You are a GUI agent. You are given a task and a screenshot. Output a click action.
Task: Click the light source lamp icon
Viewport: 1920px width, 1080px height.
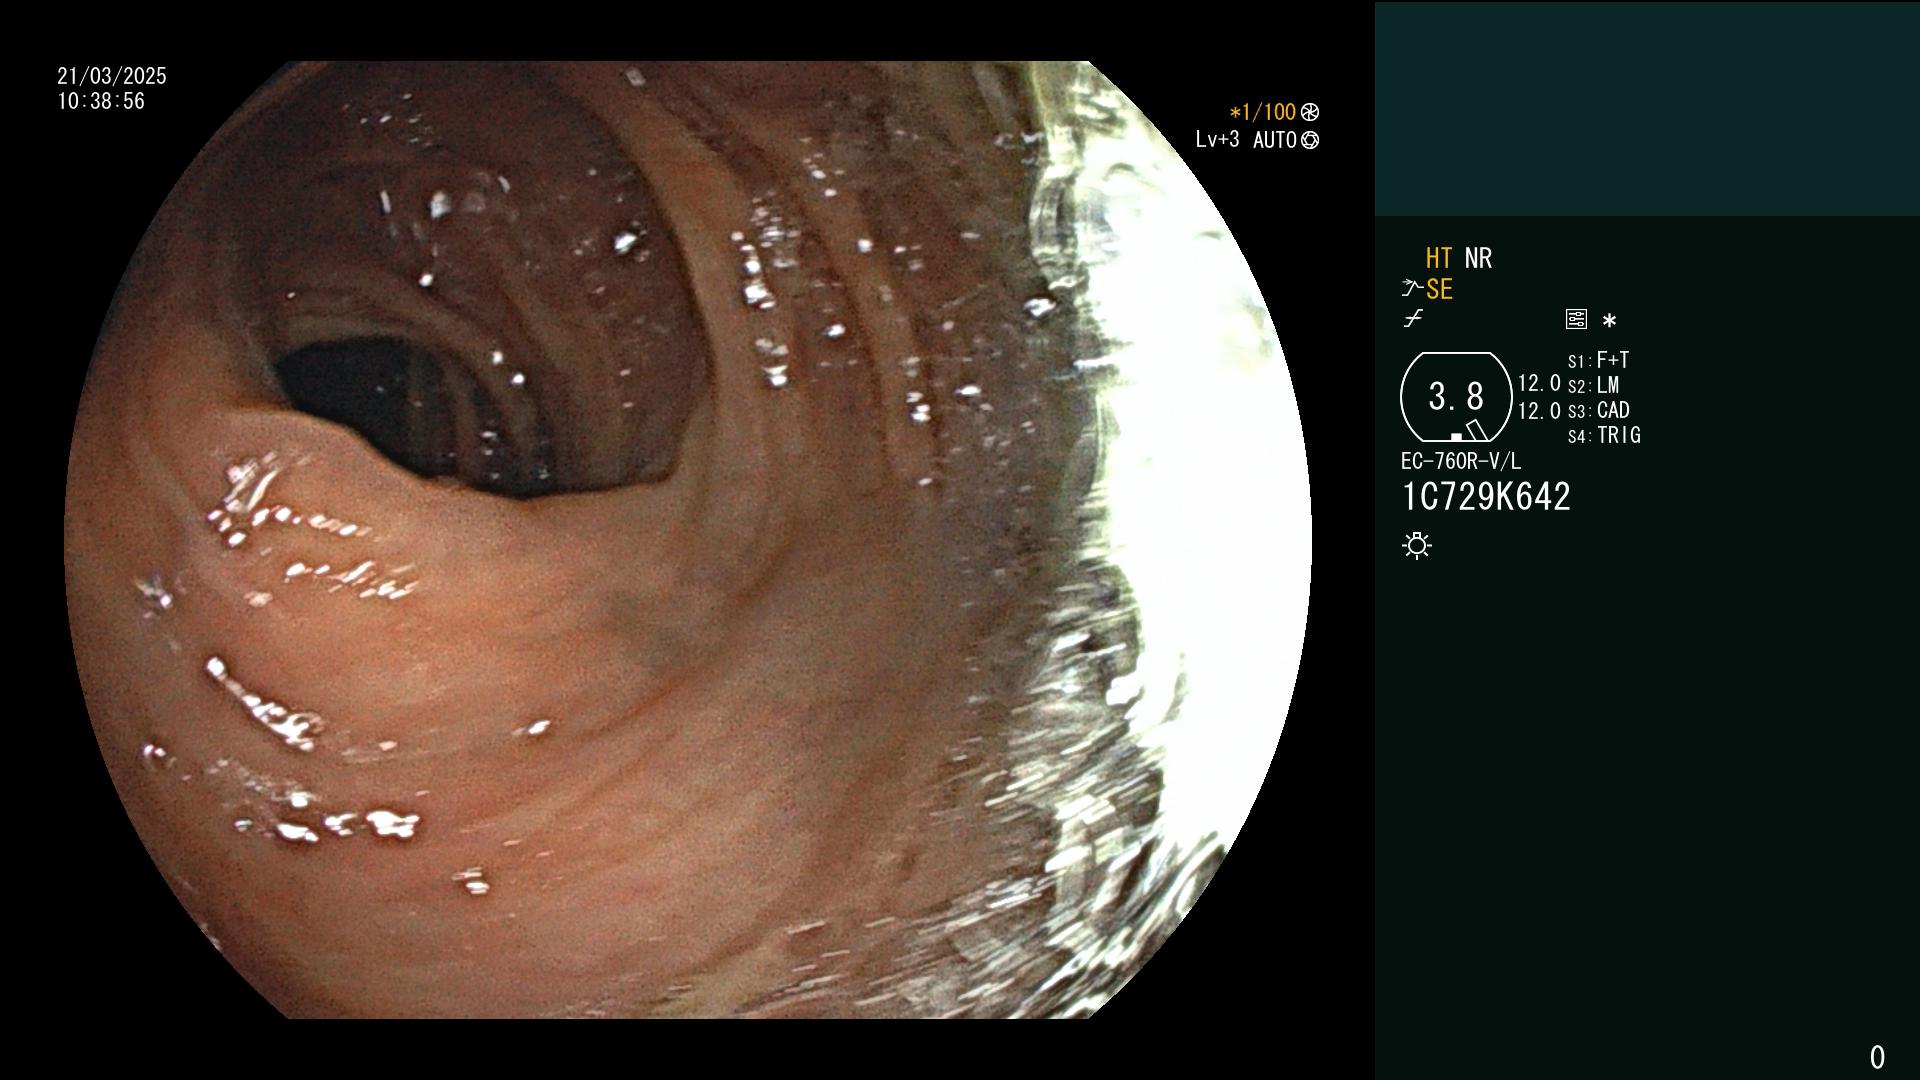pyautogui.click(x=1417, y=545)
